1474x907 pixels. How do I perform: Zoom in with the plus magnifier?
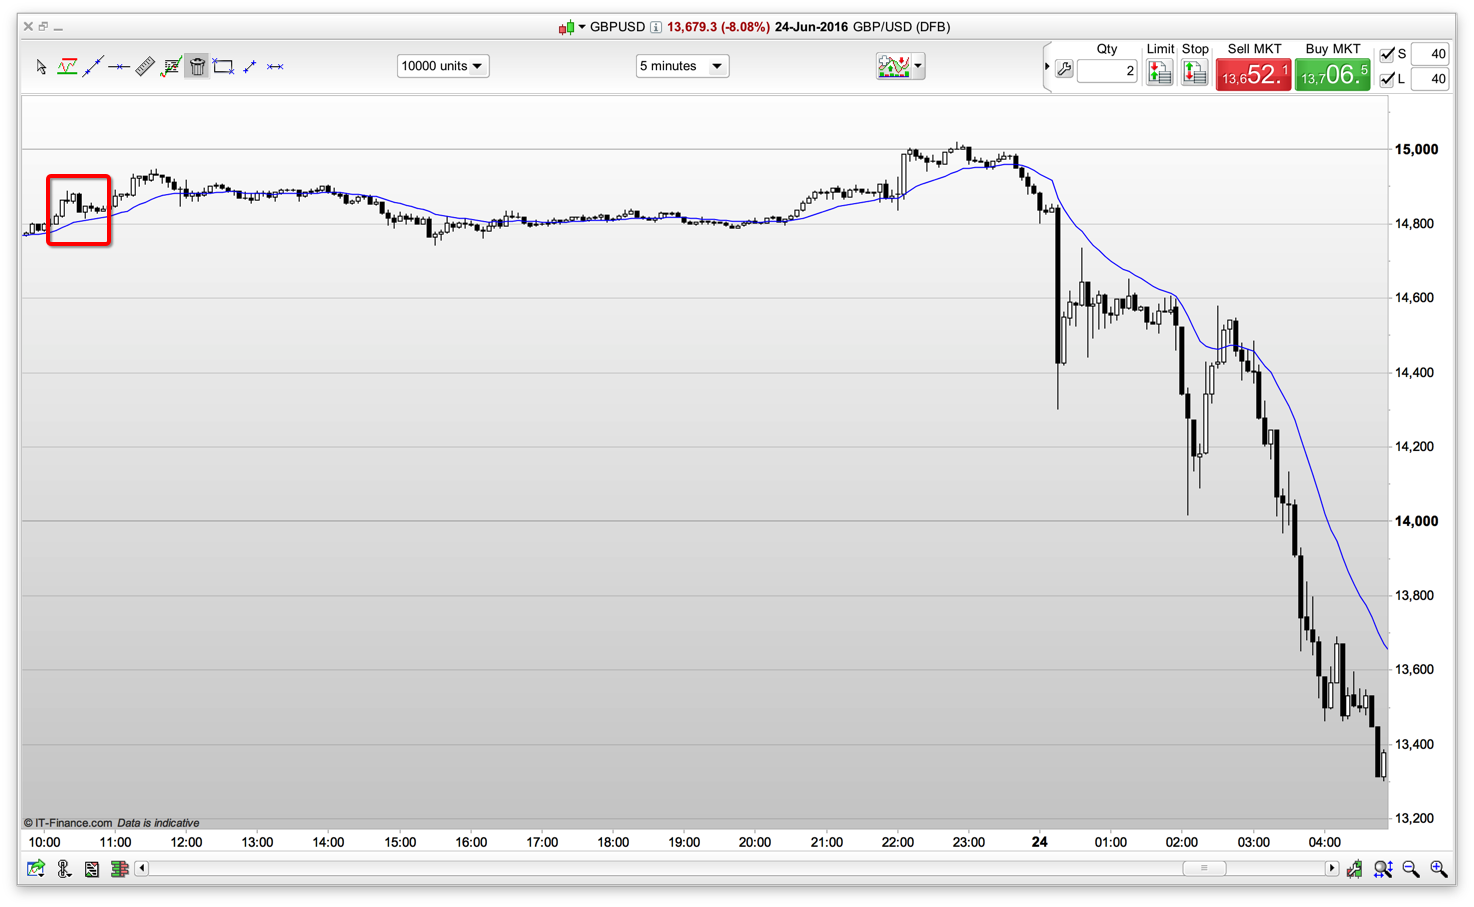pyautogui.click(x=1438, y=869)
